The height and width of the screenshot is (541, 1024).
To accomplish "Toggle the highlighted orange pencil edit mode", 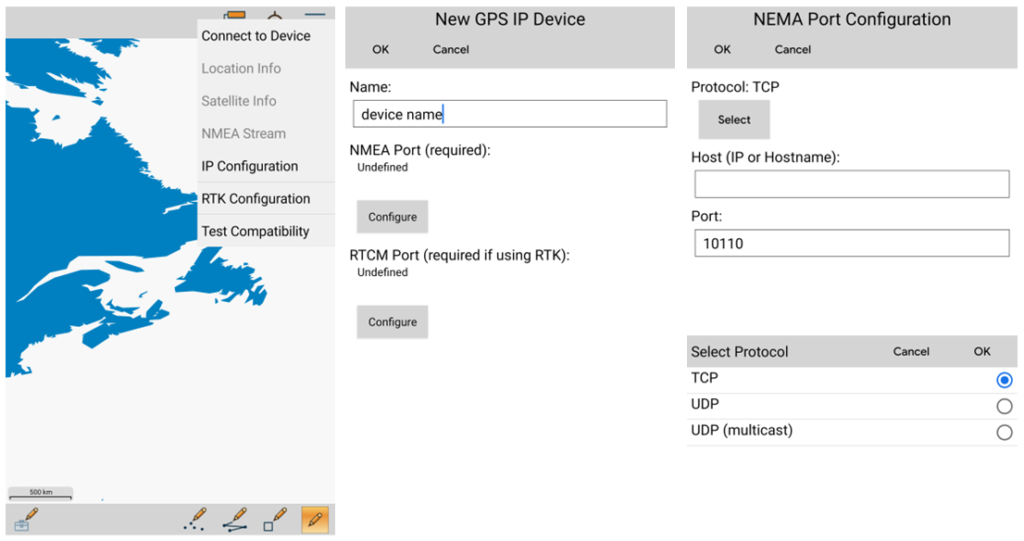I will point(315,519).
